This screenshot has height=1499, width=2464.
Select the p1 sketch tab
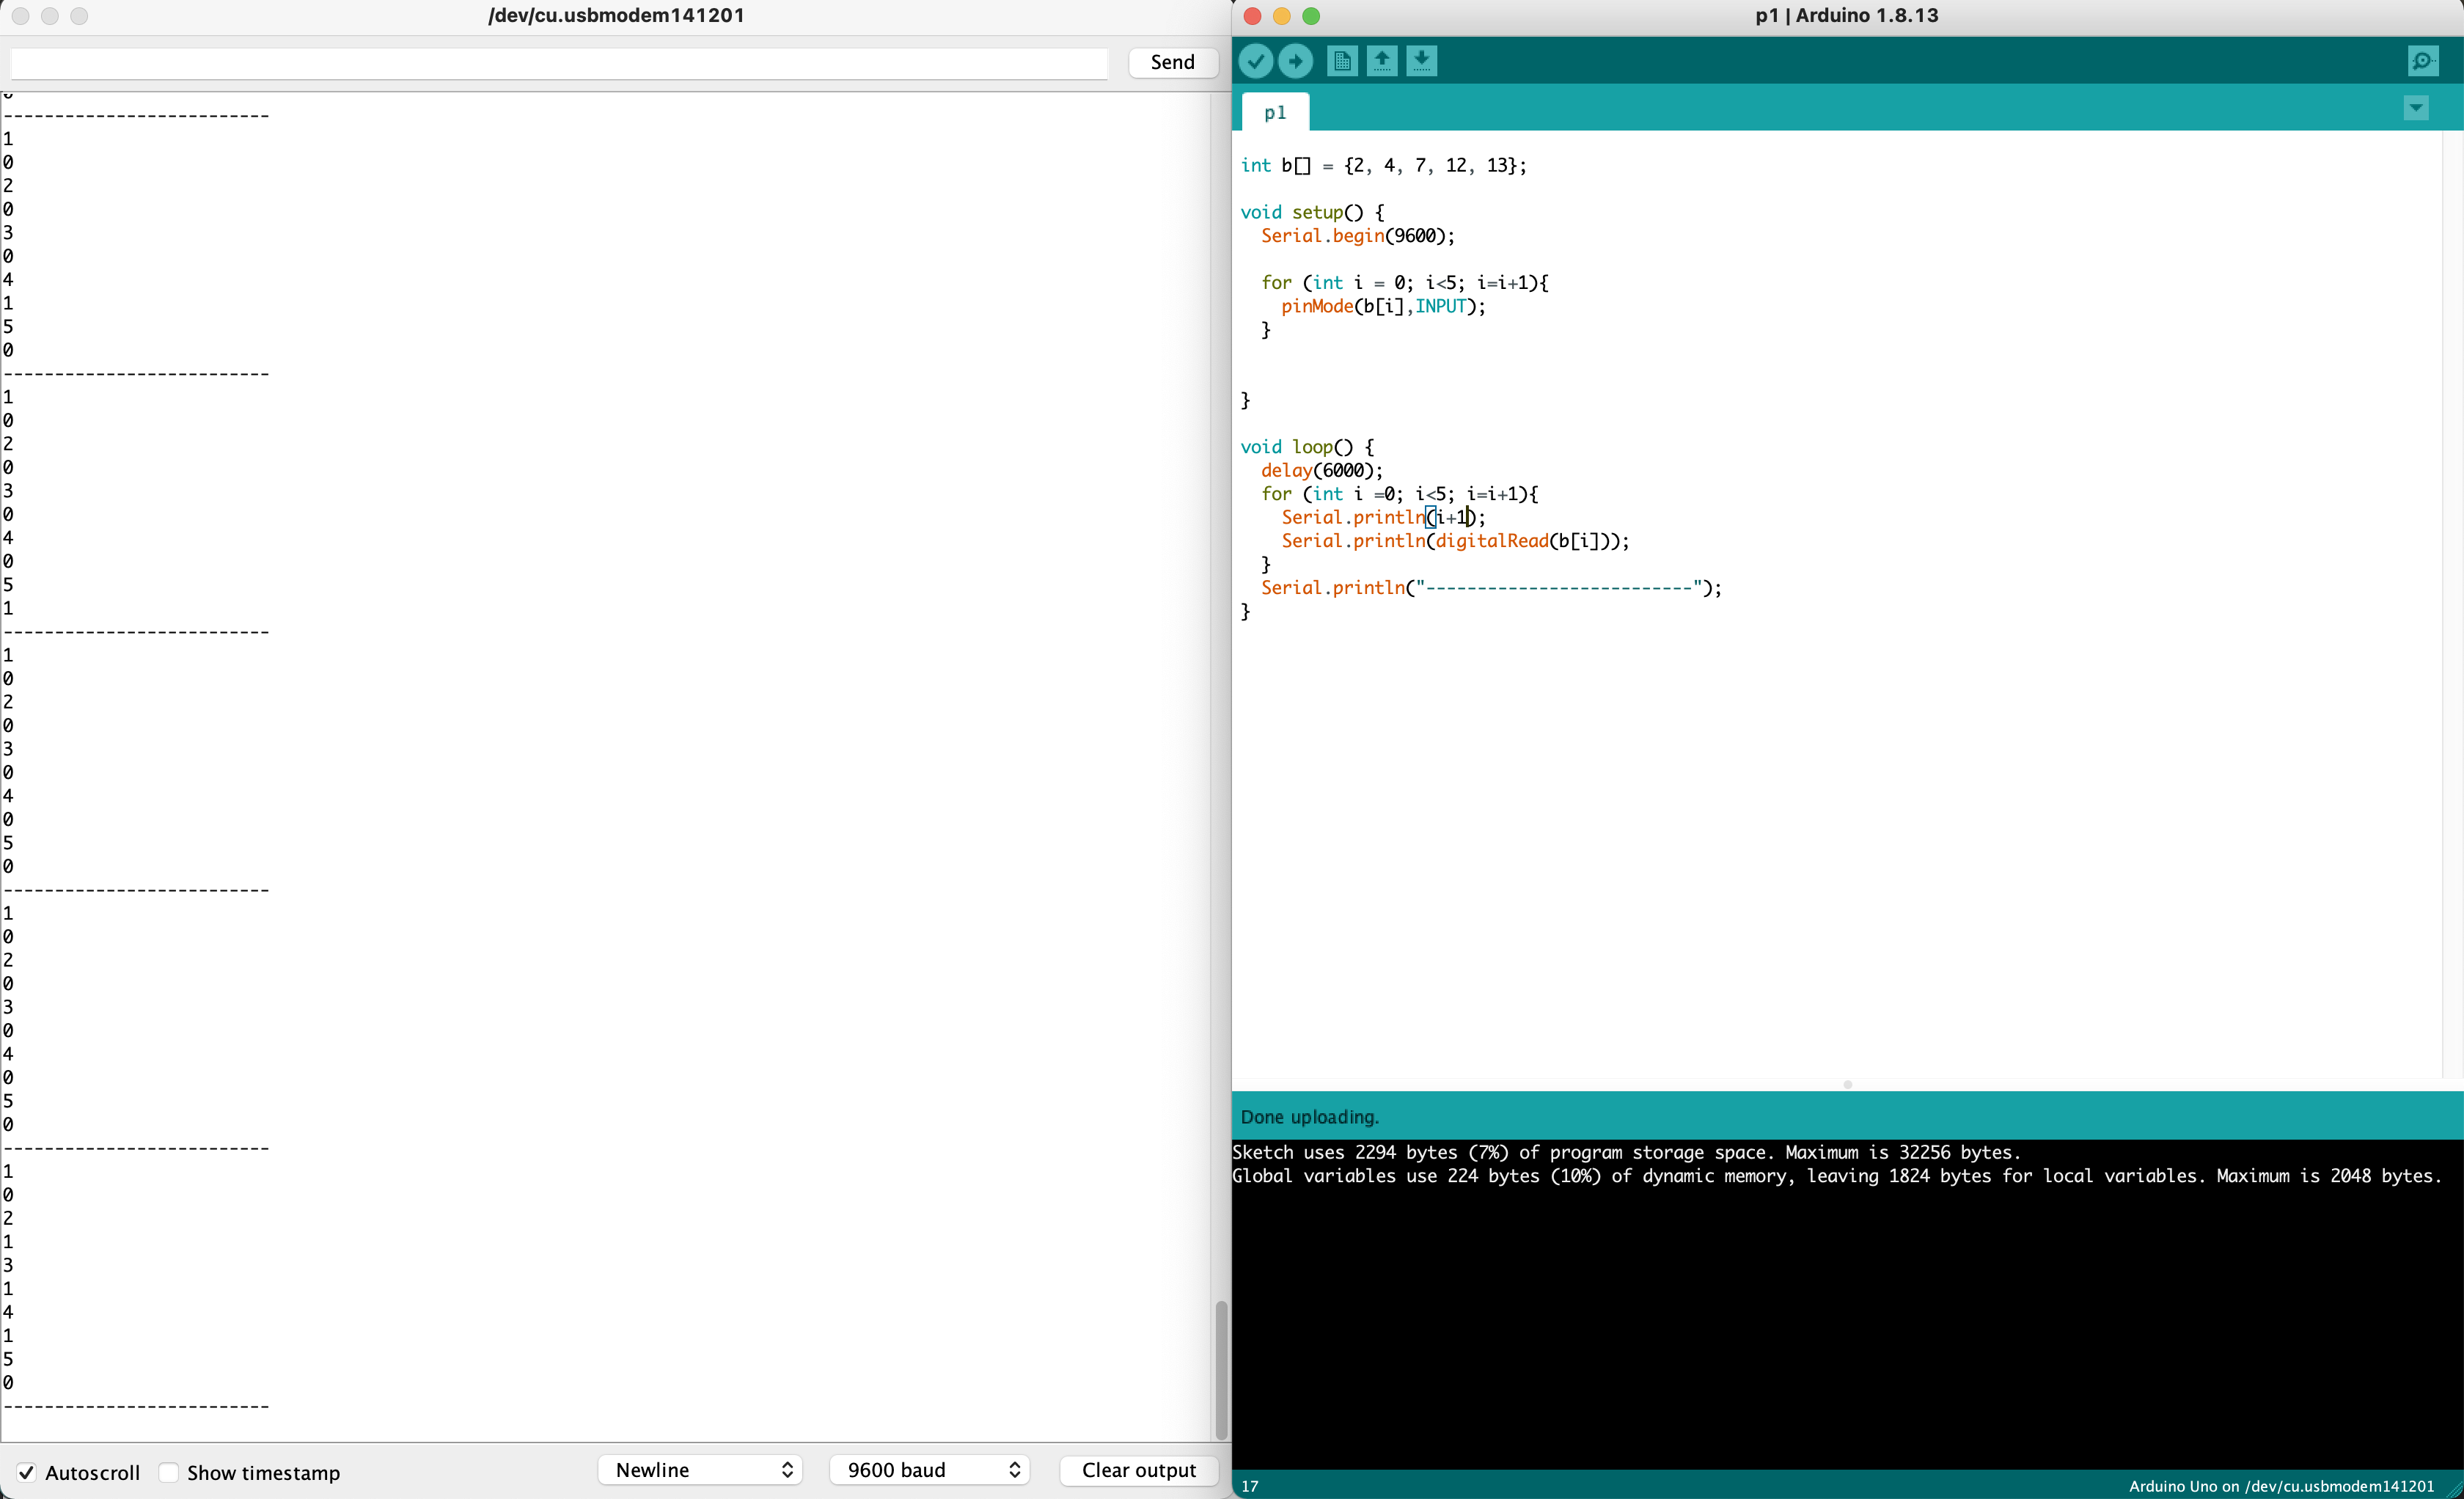pos(1274,111)
